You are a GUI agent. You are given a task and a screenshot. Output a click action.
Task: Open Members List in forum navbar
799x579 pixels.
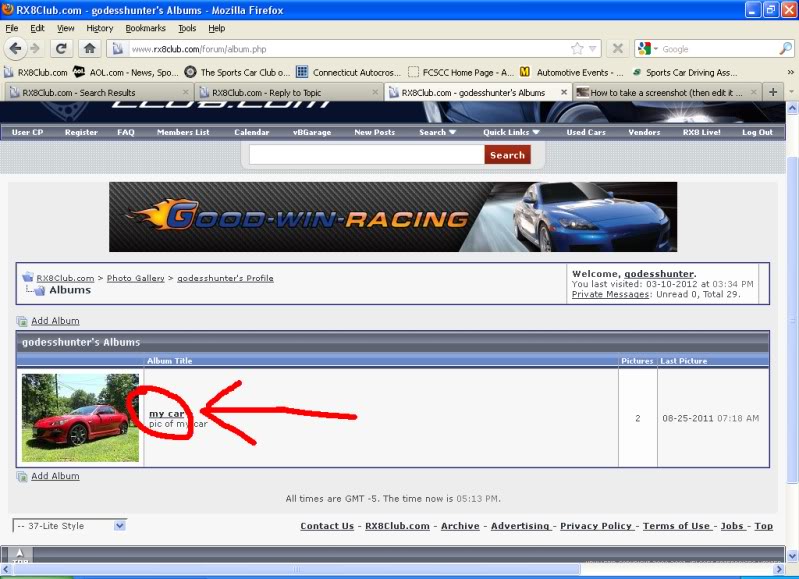coord(183,132)
